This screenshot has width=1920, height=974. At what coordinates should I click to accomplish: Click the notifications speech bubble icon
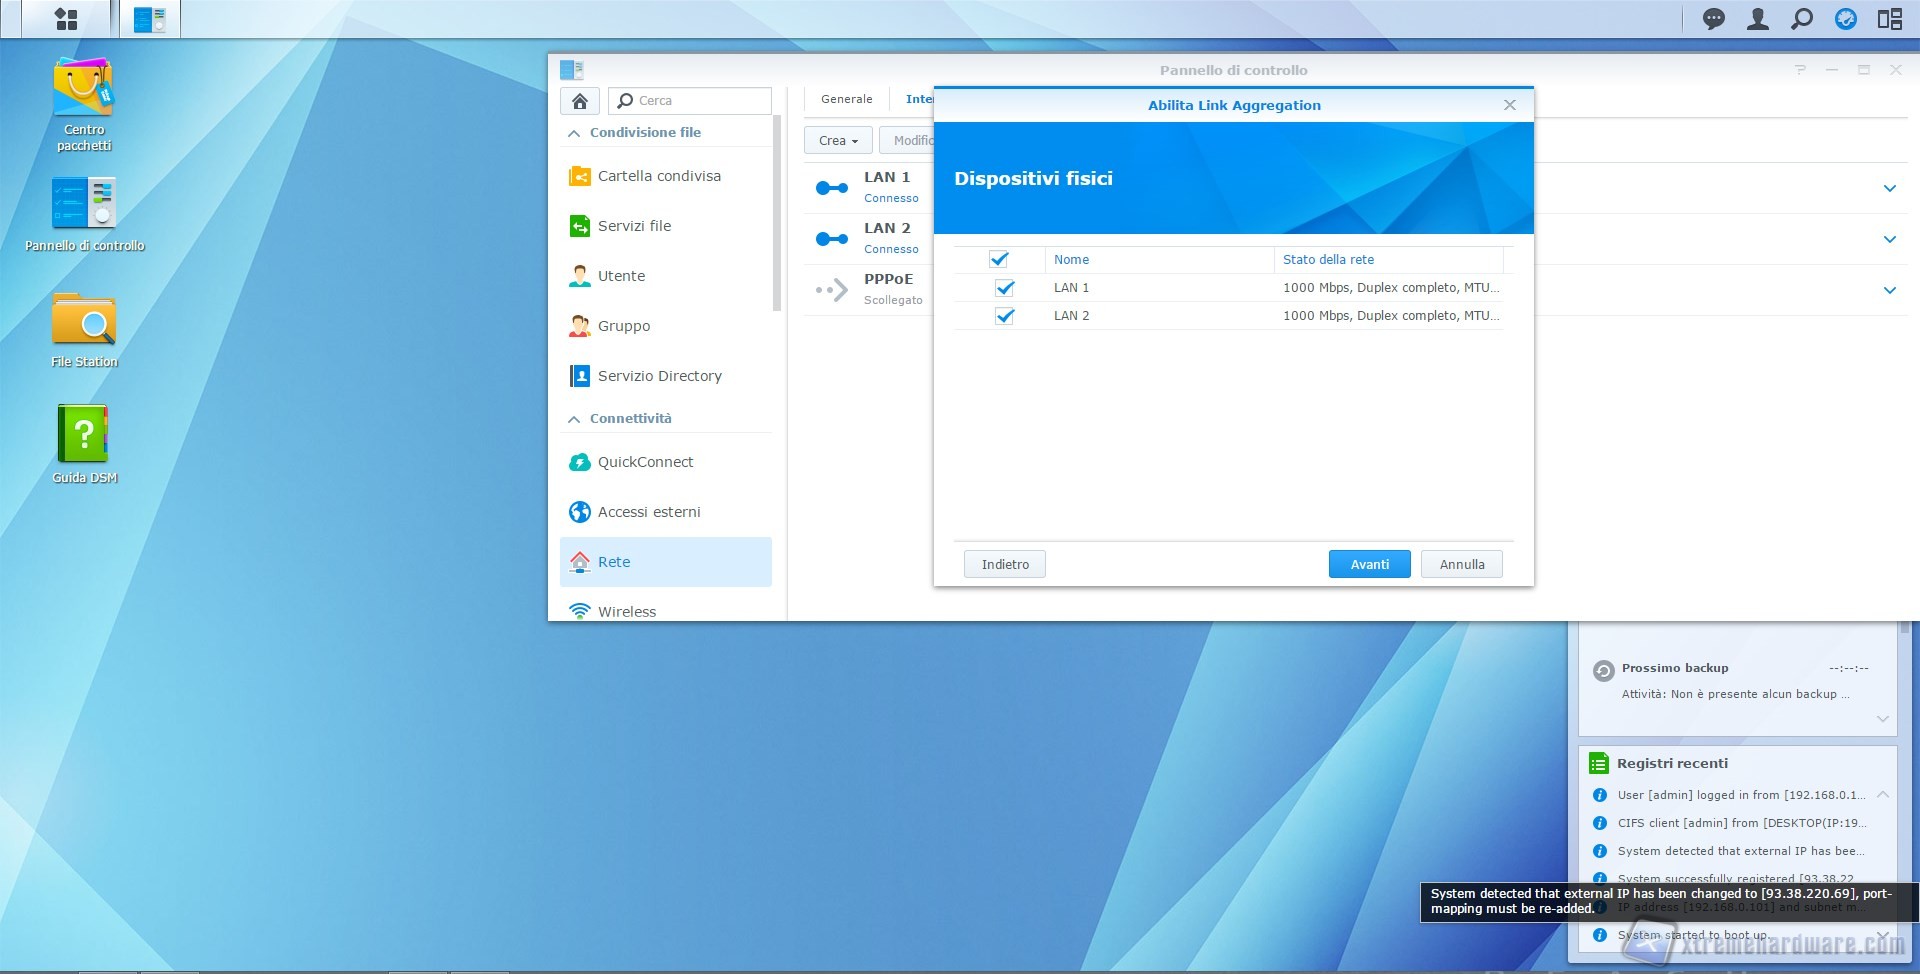(x=1714, y=19)
